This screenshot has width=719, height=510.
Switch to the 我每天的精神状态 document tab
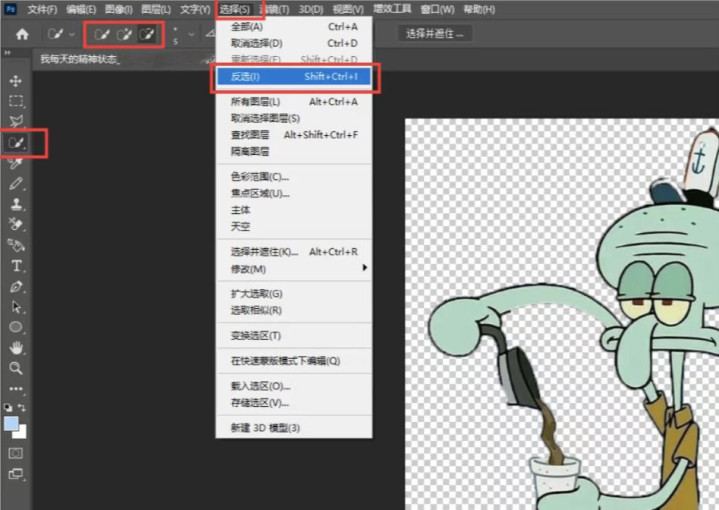pyautogui.click(x=80, y=59)
